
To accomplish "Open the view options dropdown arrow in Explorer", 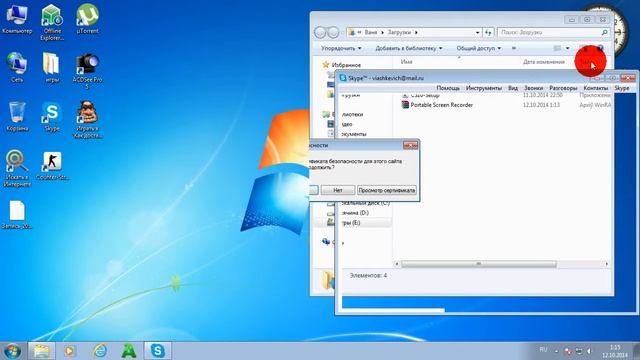I will (567, 48).
